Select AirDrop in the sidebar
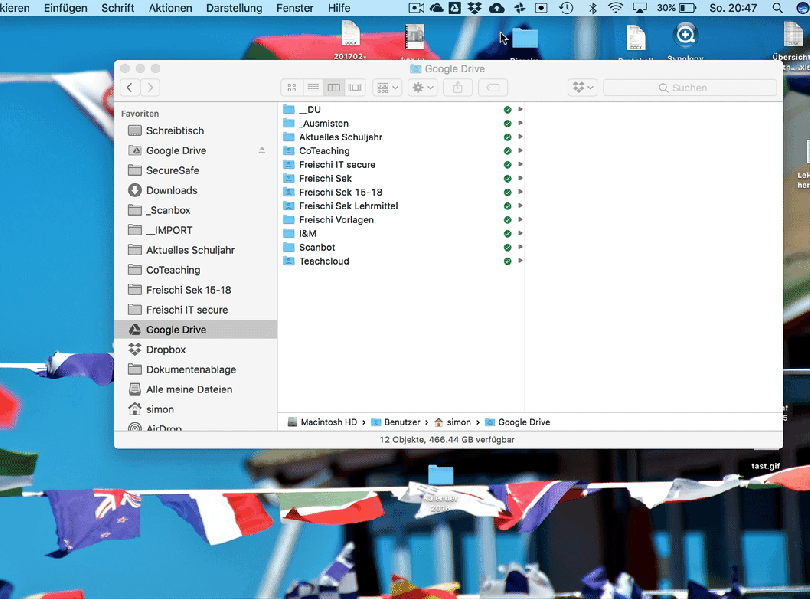The height and width of the screenshot is (599, 810). [166, 428]
